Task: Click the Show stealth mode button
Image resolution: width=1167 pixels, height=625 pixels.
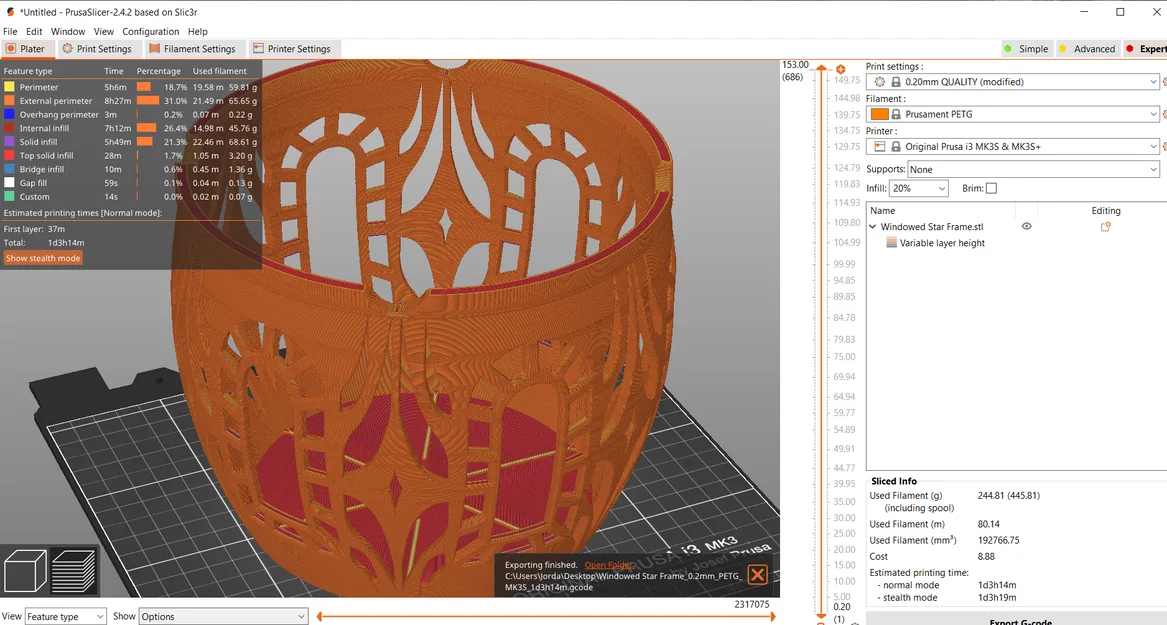Action: pyautogui.click(x=43, y=258)
